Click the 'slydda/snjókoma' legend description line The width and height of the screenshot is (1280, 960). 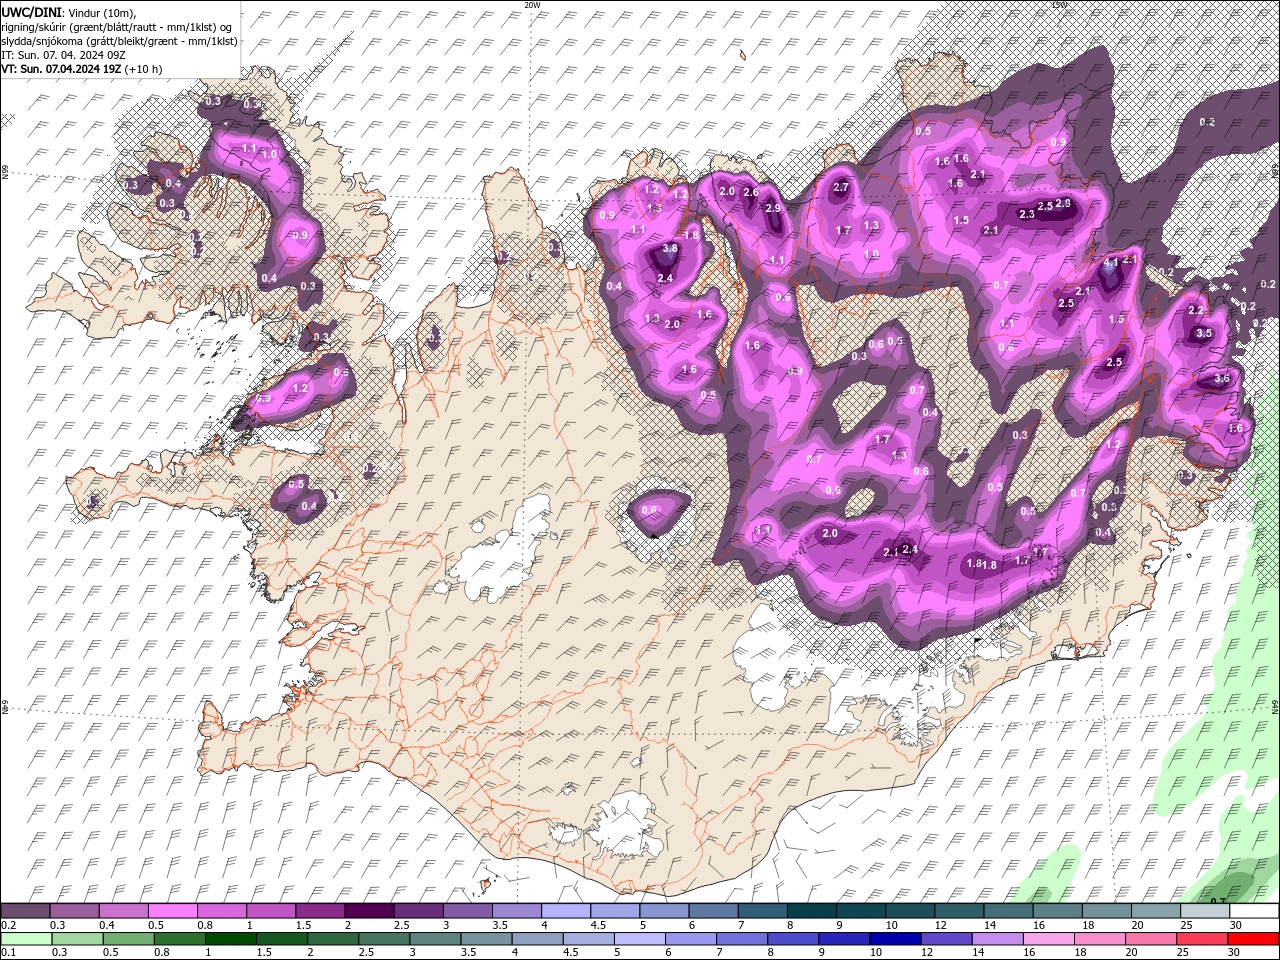tap(119, 41)
